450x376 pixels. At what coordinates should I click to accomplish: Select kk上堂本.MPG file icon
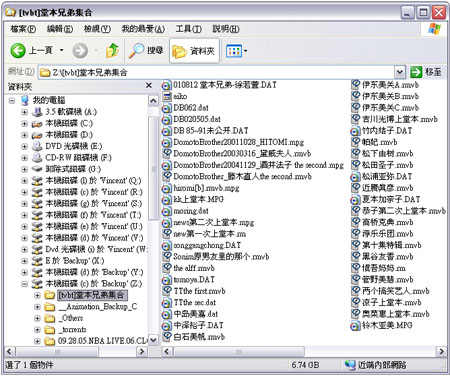click(x=166, y=200)
